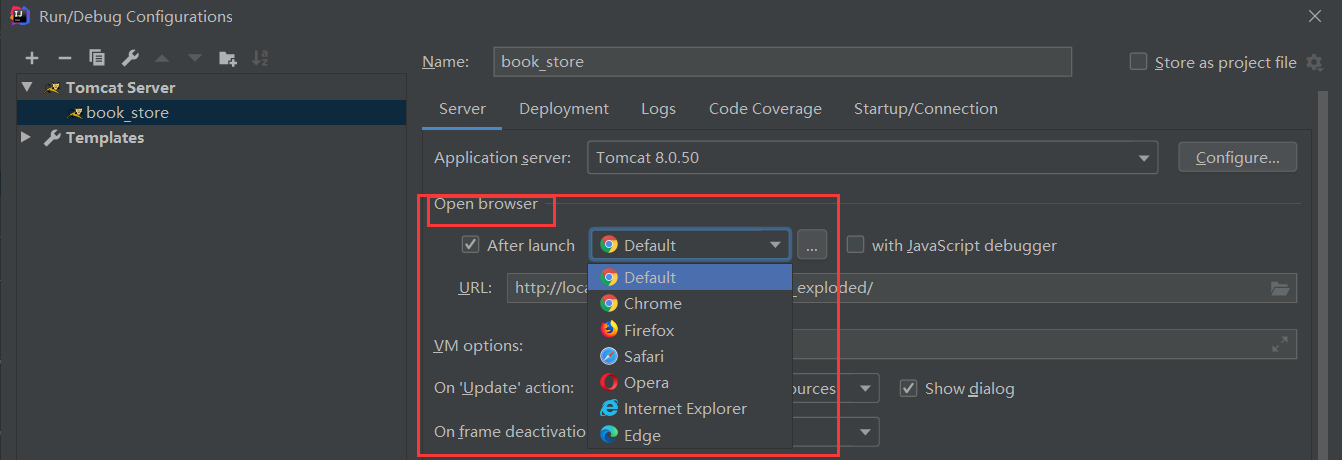Expand the VM options field editor
This screenshot has height=460, width=1342.
coord(1279,344)
